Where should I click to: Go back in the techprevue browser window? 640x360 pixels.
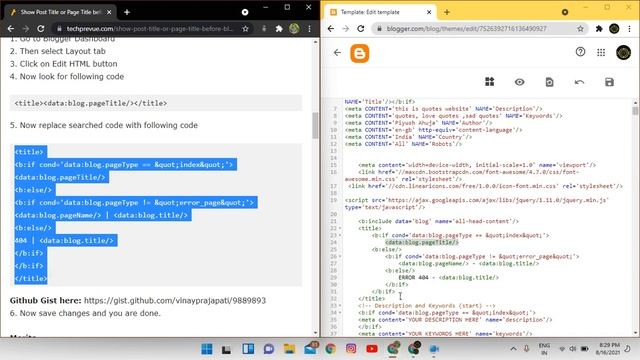point(11,29)
